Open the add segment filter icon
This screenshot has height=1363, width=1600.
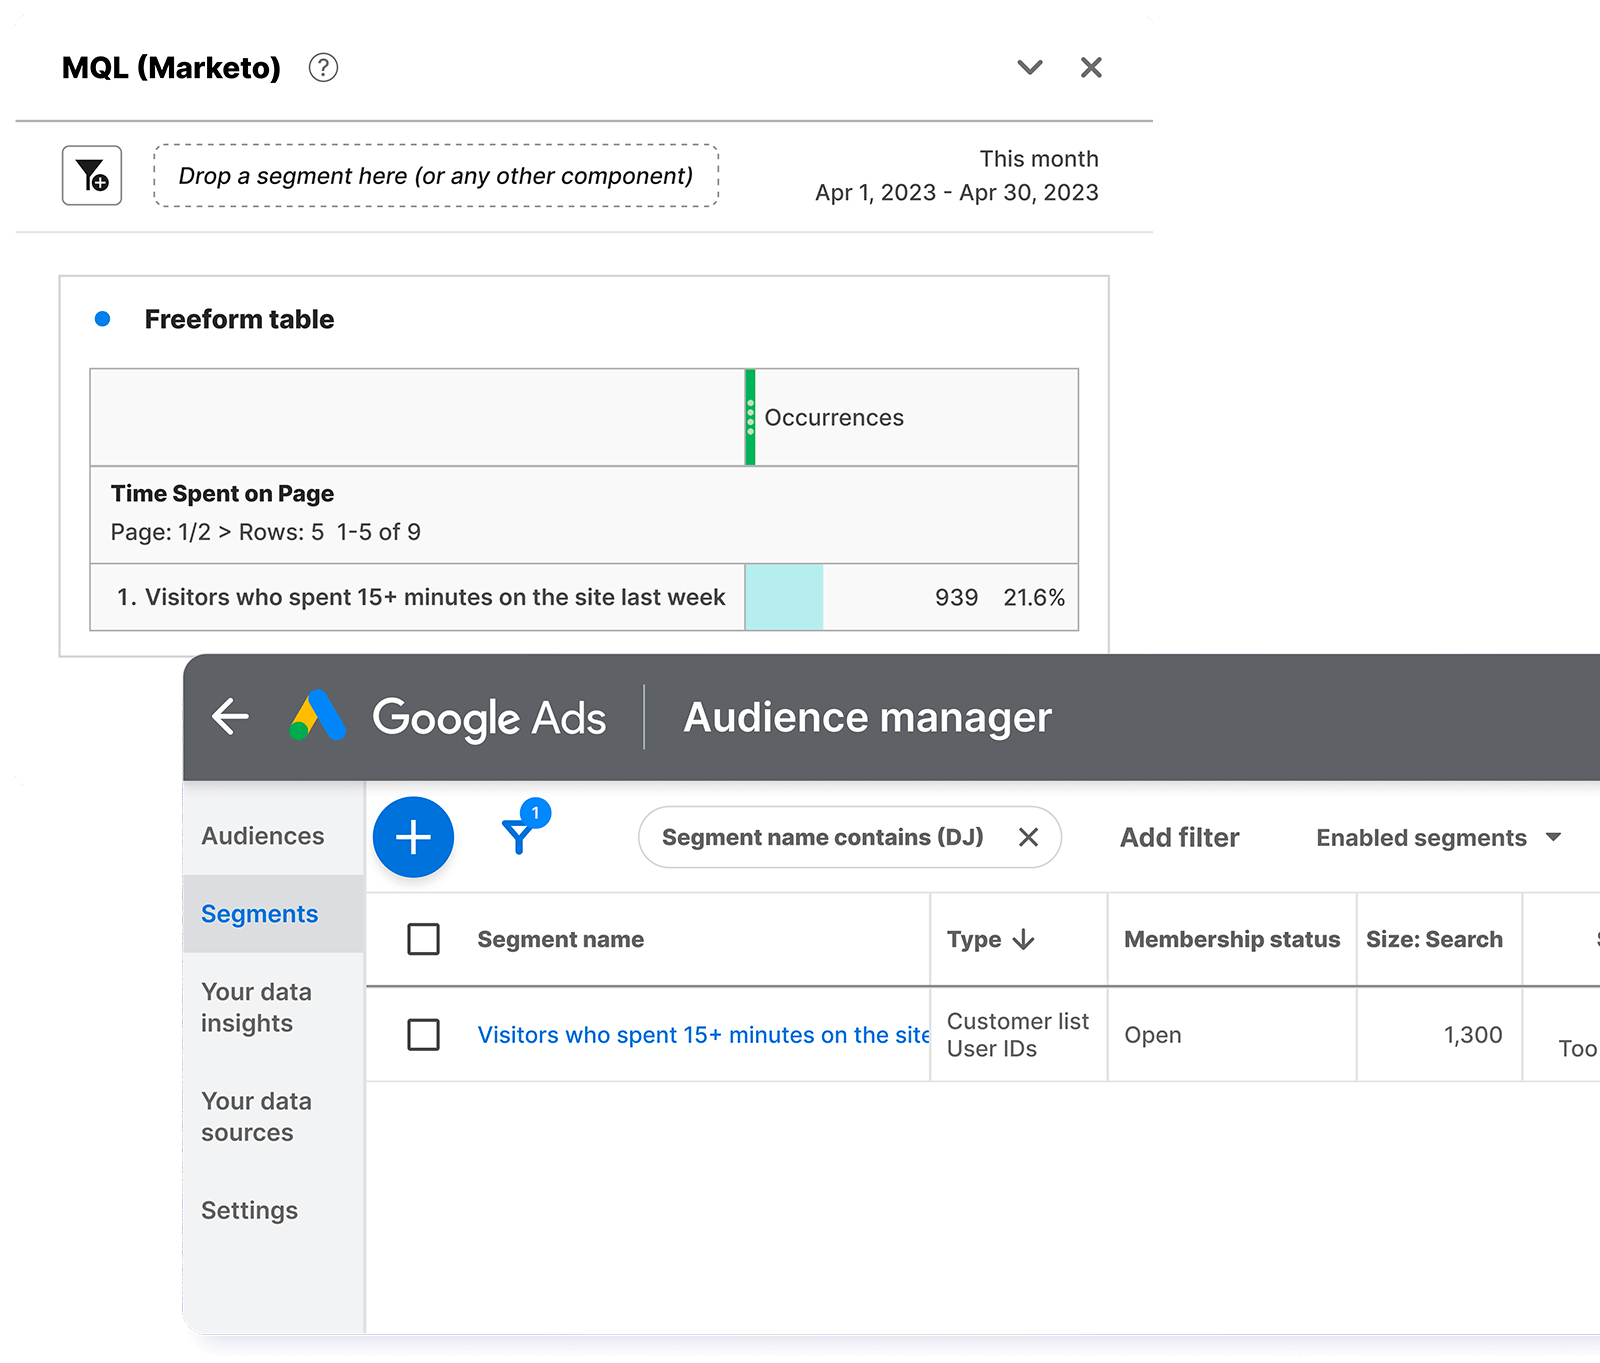92,176
